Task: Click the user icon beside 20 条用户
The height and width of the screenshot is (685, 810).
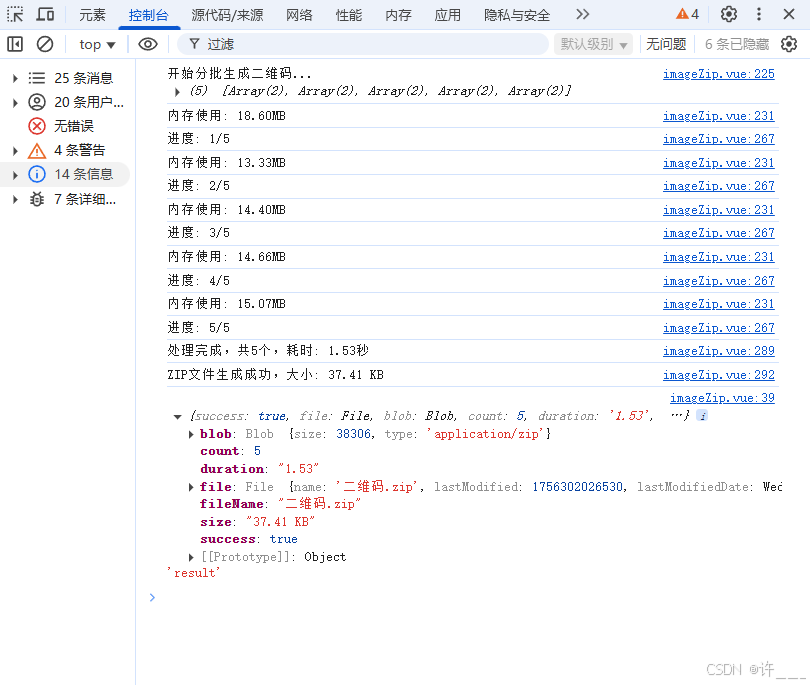Action: coord(37,102)
